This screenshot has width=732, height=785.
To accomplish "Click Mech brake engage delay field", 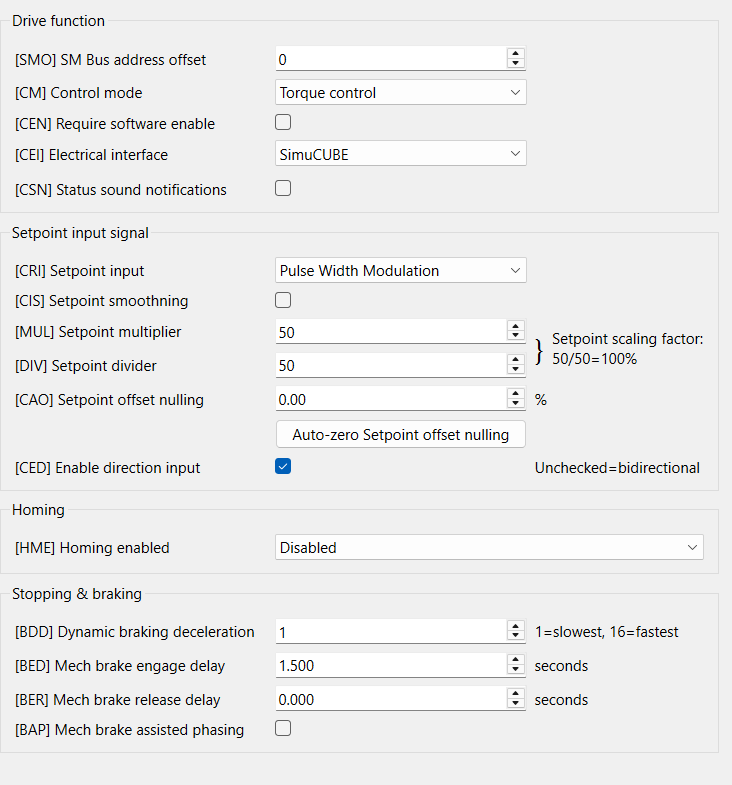I will click(390, 666).
